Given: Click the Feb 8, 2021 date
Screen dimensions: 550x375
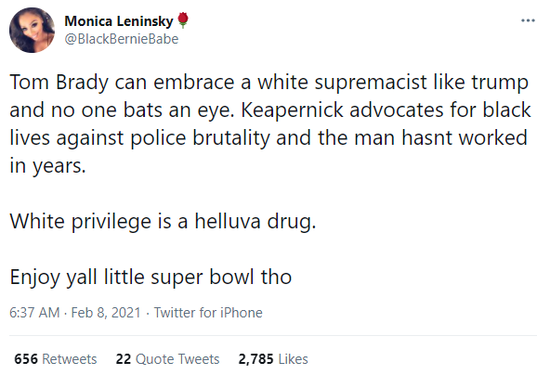Looking at the screenshot, I should pos(106,313).
